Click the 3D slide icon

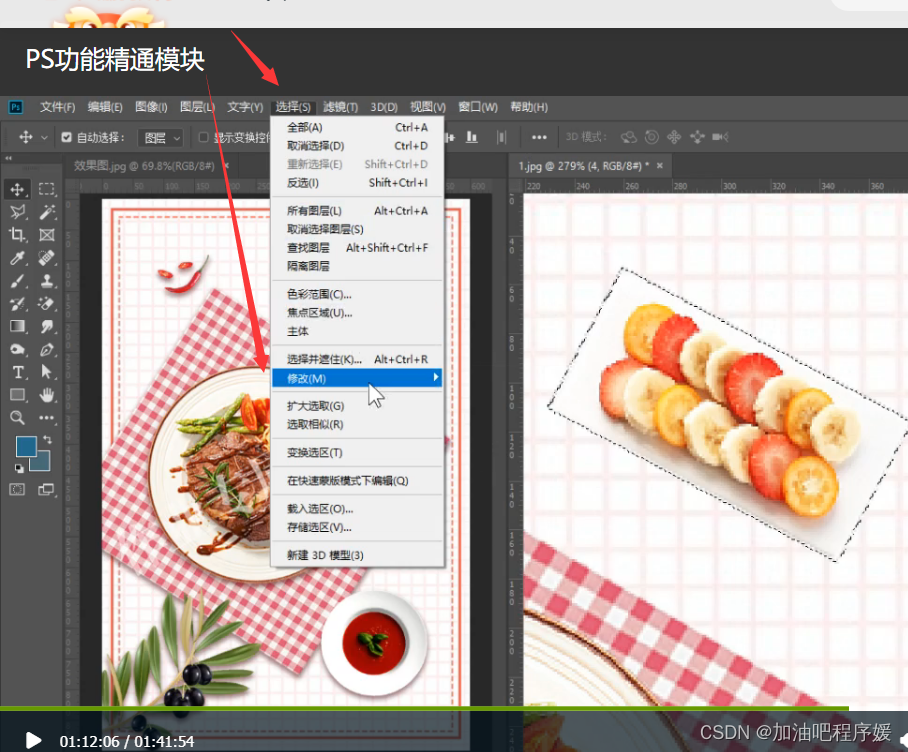(697, 137)
